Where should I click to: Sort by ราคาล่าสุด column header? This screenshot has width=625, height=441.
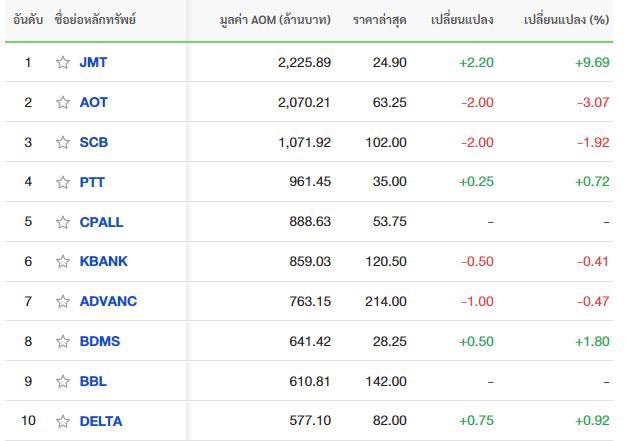[x=379, y=19]
